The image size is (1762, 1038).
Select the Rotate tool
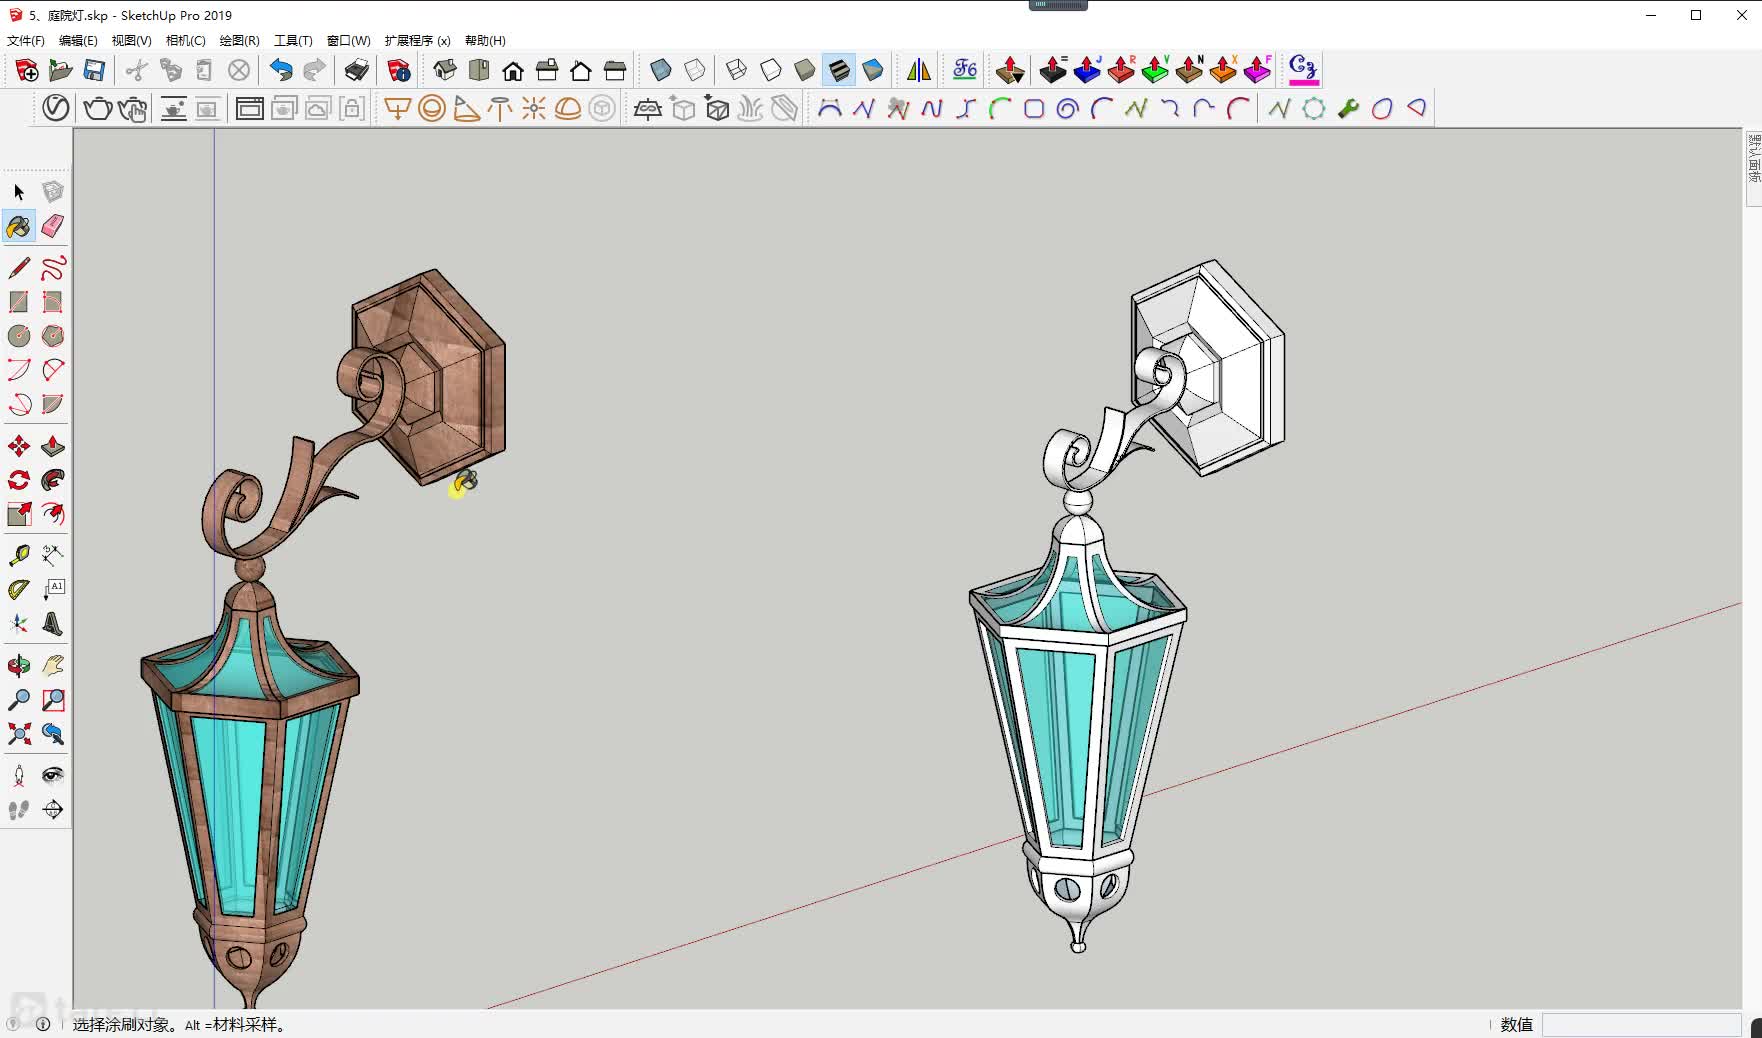coord(19,480)
